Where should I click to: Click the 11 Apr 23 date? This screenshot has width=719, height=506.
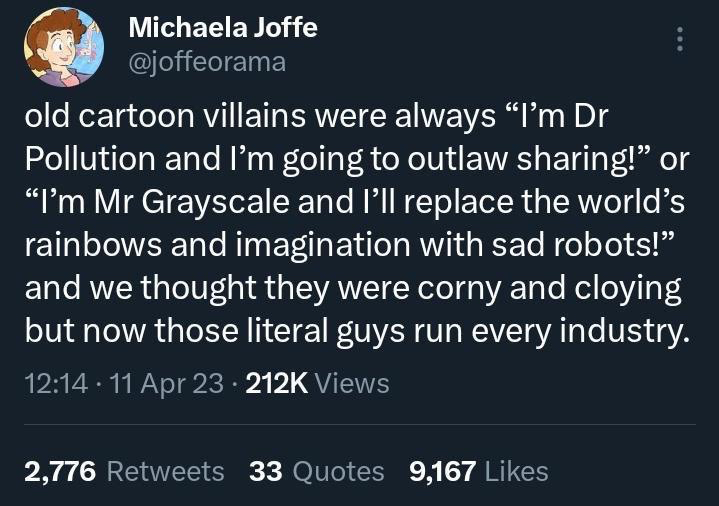[166, 384]
